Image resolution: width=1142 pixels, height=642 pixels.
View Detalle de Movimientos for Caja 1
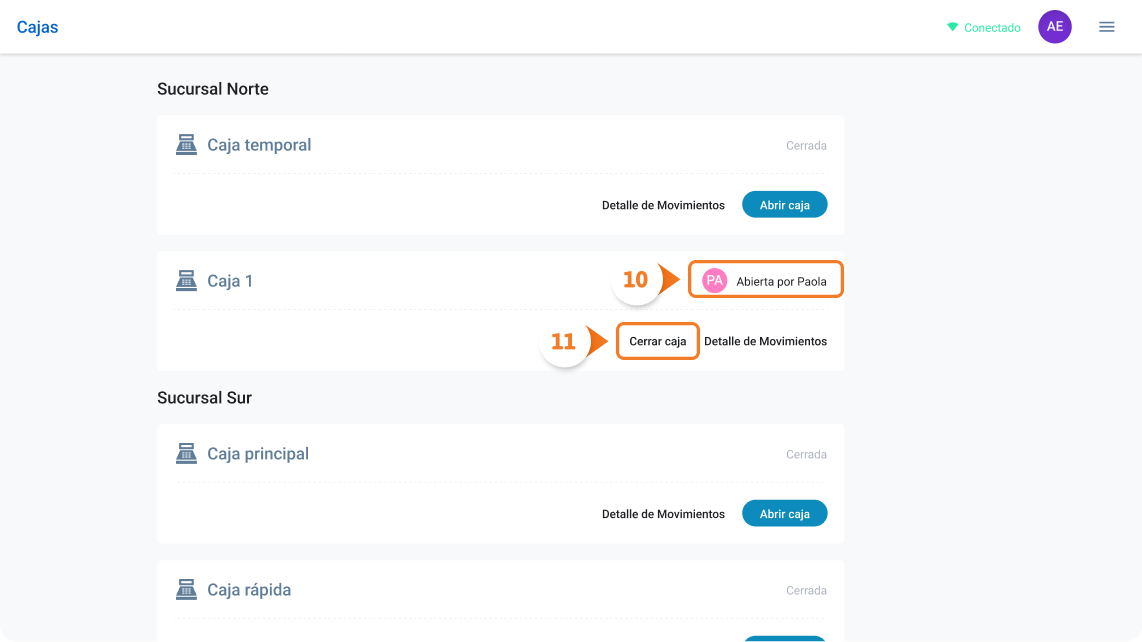[x=765, y=341]
